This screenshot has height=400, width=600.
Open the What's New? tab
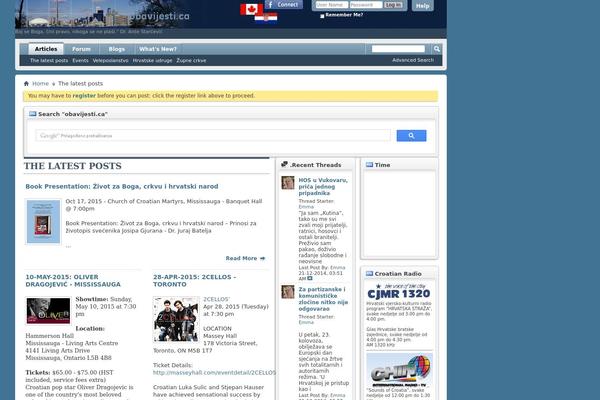[158, 49]
